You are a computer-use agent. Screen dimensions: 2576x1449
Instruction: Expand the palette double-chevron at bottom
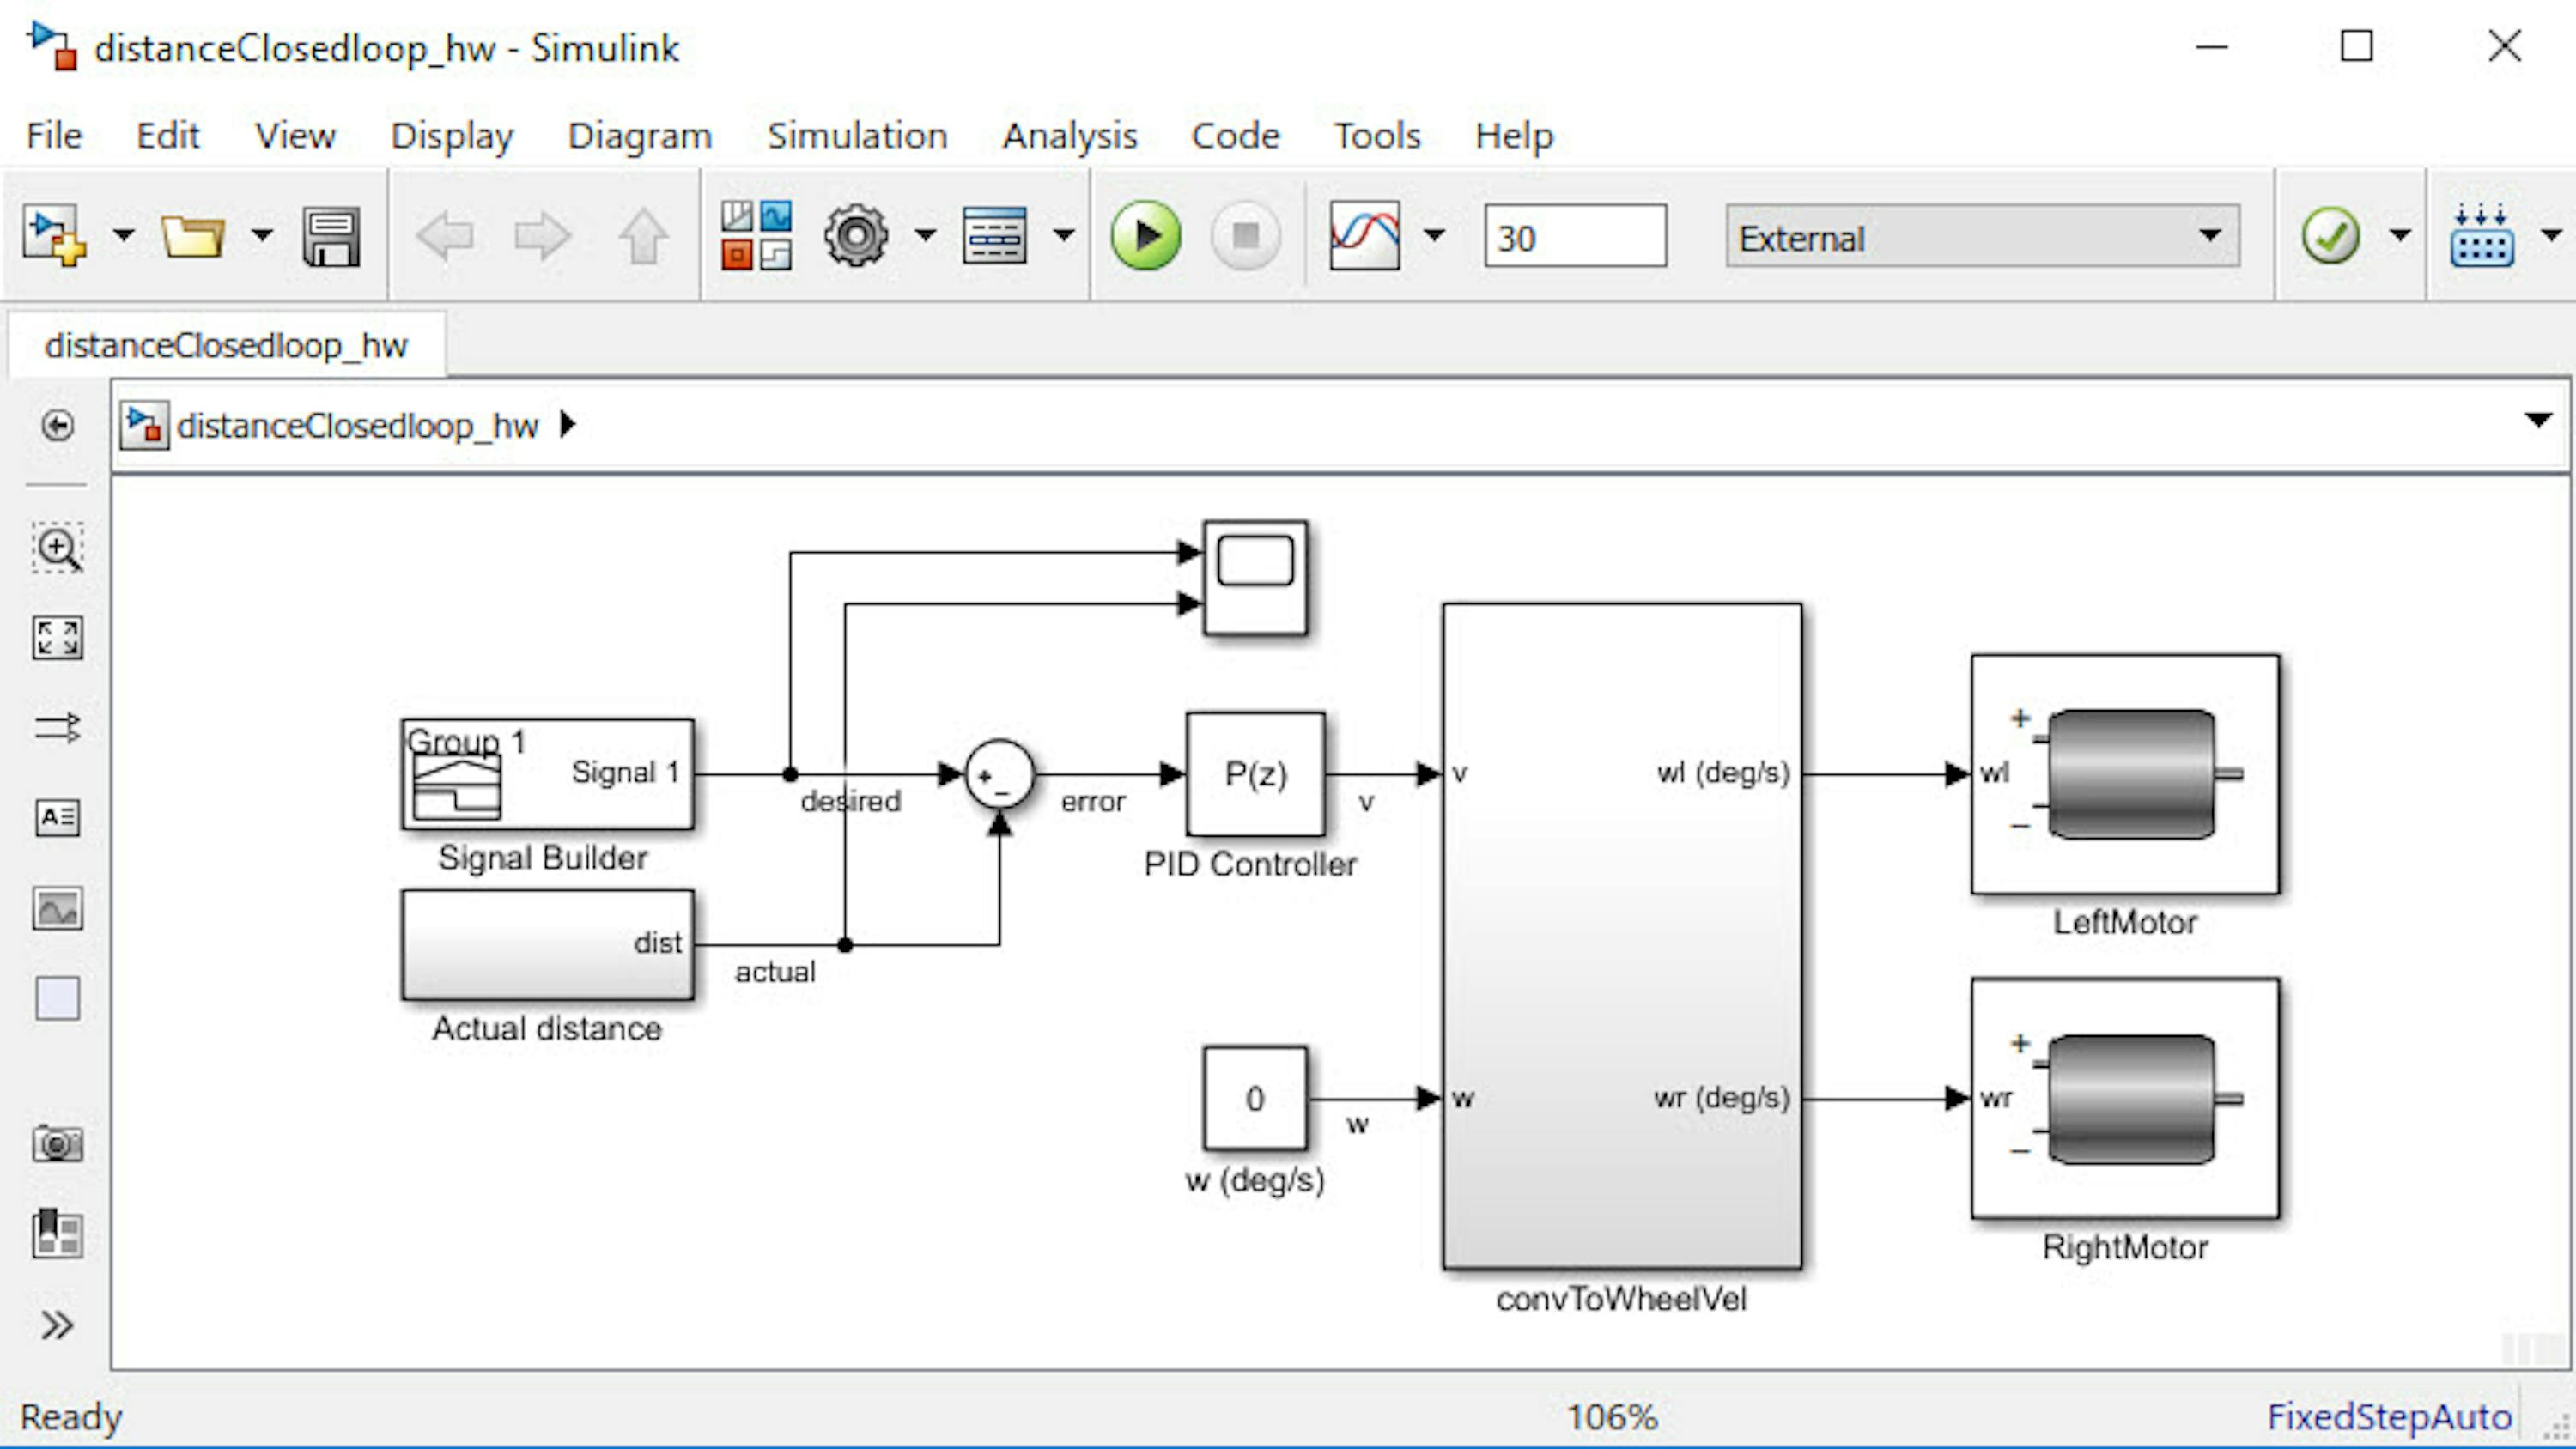coord(57,1325)
